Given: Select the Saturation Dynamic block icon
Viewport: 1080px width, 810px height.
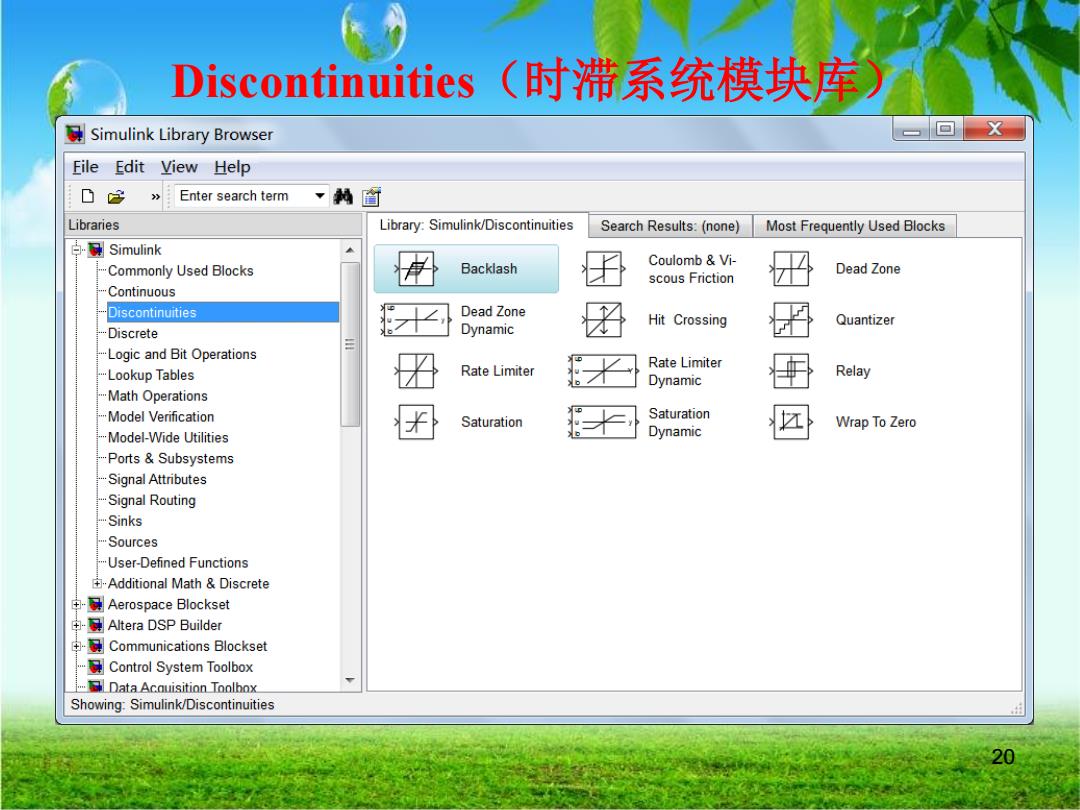Looking at the screenshot, I should [x=603, y=422].
